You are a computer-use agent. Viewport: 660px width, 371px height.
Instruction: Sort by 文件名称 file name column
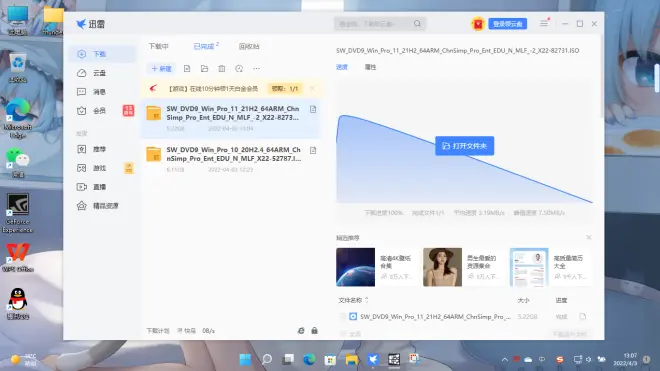pos(354,300)
